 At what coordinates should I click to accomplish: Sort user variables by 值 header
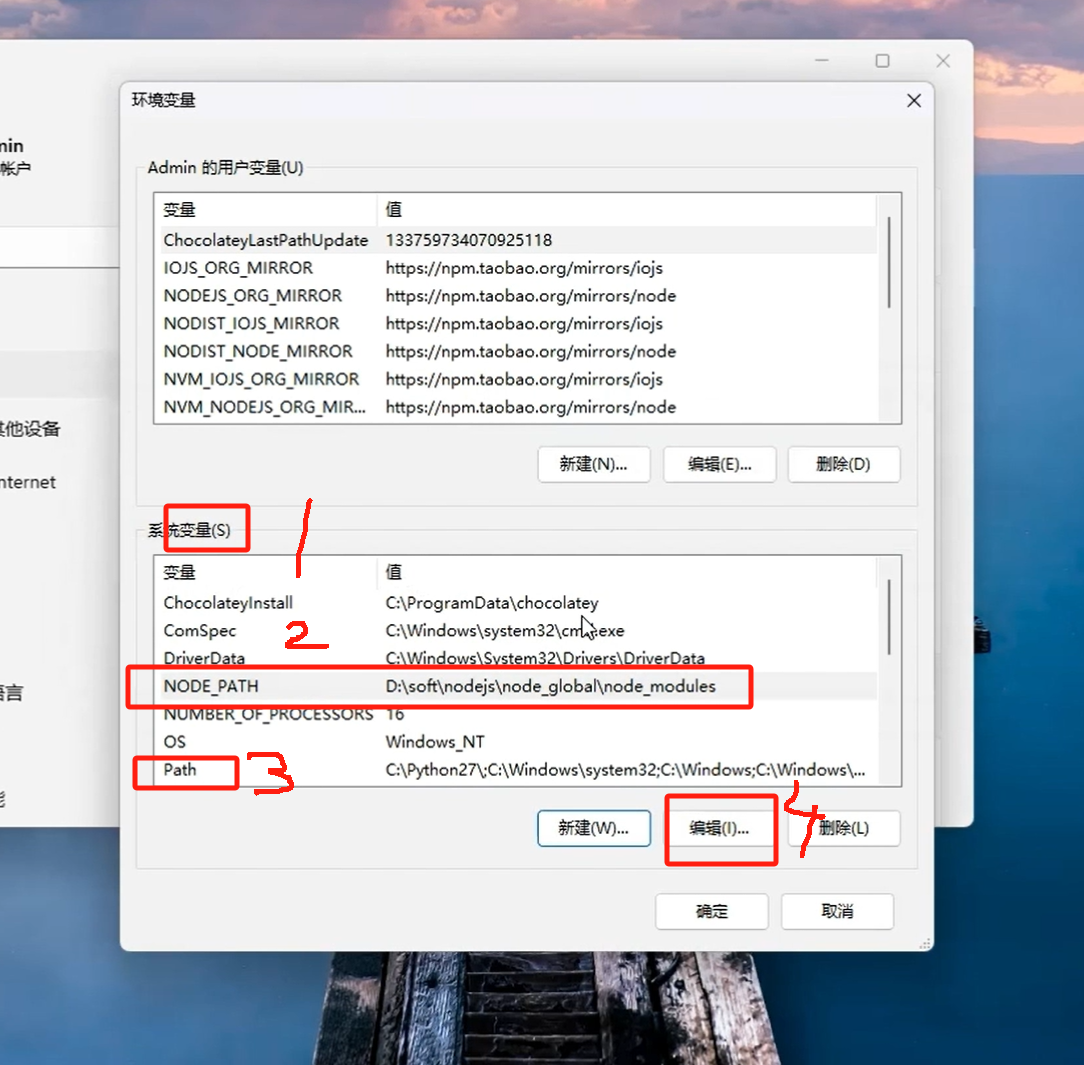coord(626,209)
